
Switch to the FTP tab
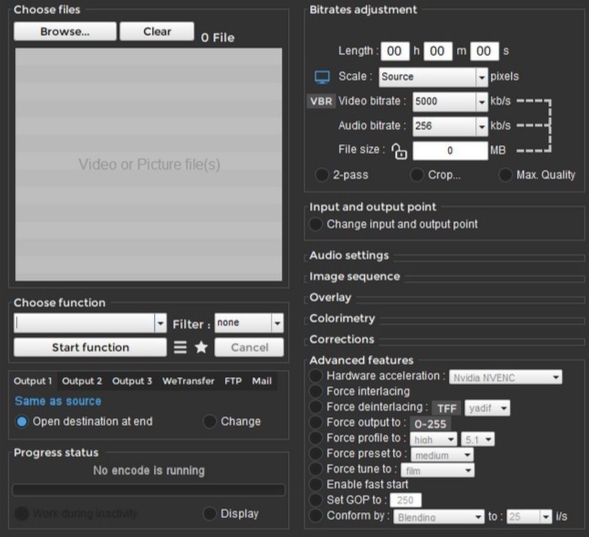click(233, 381)
